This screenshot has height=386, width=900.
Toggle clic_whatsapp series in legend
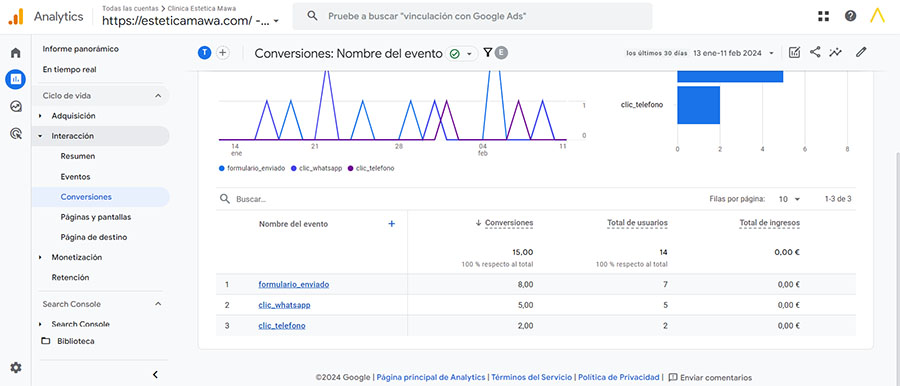316,168
